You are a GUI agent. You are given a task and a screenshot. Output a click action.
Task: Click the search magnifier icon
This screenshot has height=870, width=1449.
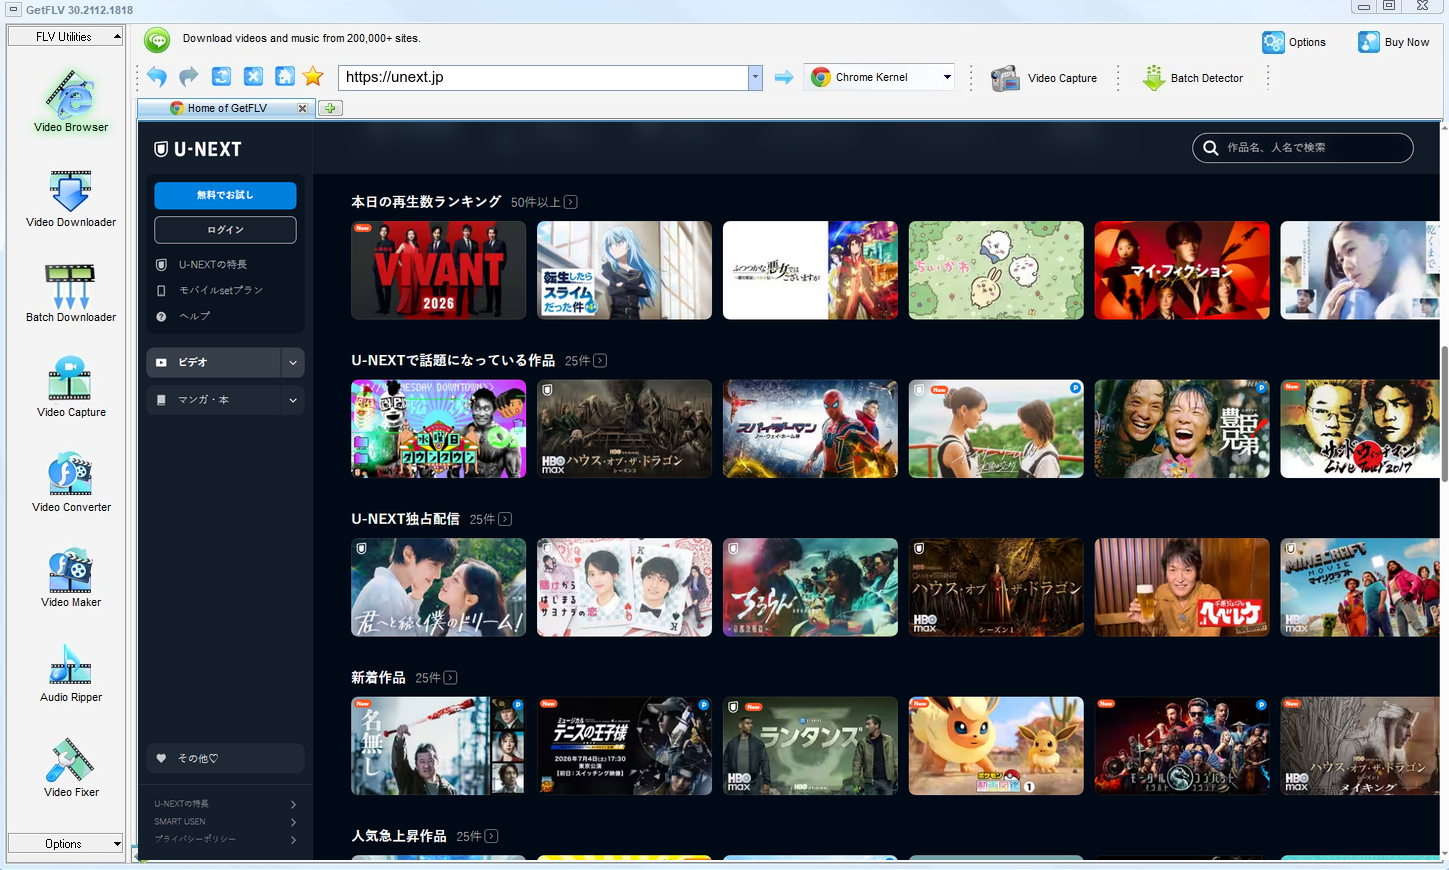[x=1211, y=148]
